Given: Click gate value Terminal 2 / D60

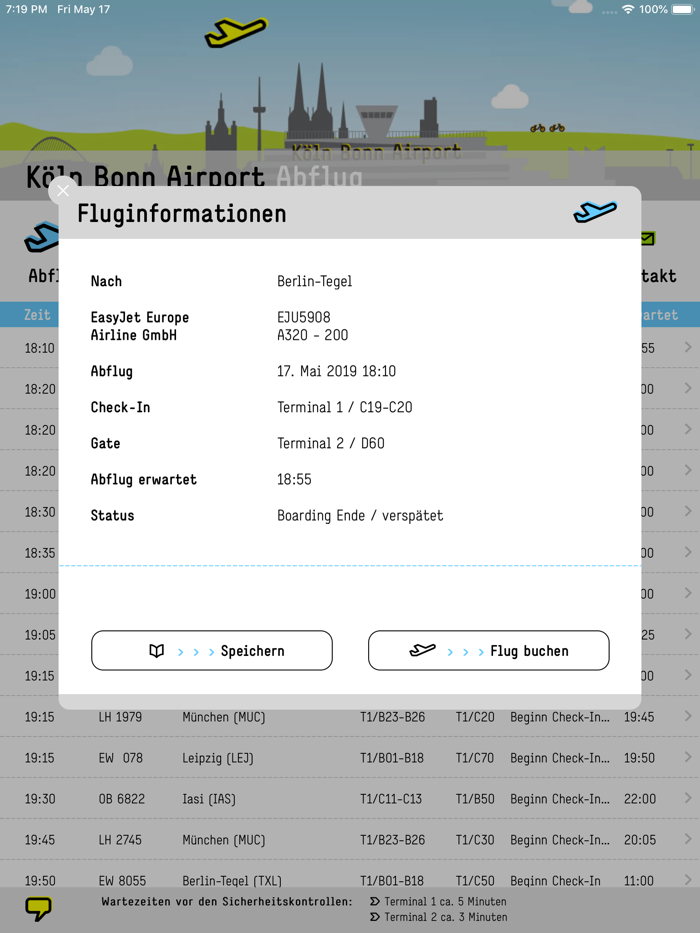Looking at the screenshot, I should coord(330,443).
